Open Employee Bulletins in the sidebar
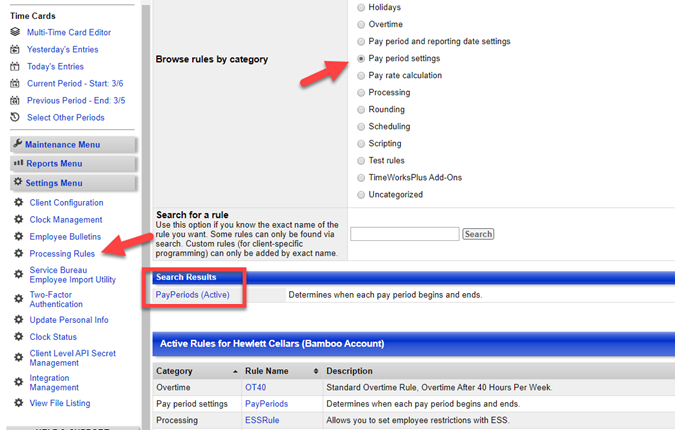The height and width of the screenshot is (430, 675). [65, 237]
